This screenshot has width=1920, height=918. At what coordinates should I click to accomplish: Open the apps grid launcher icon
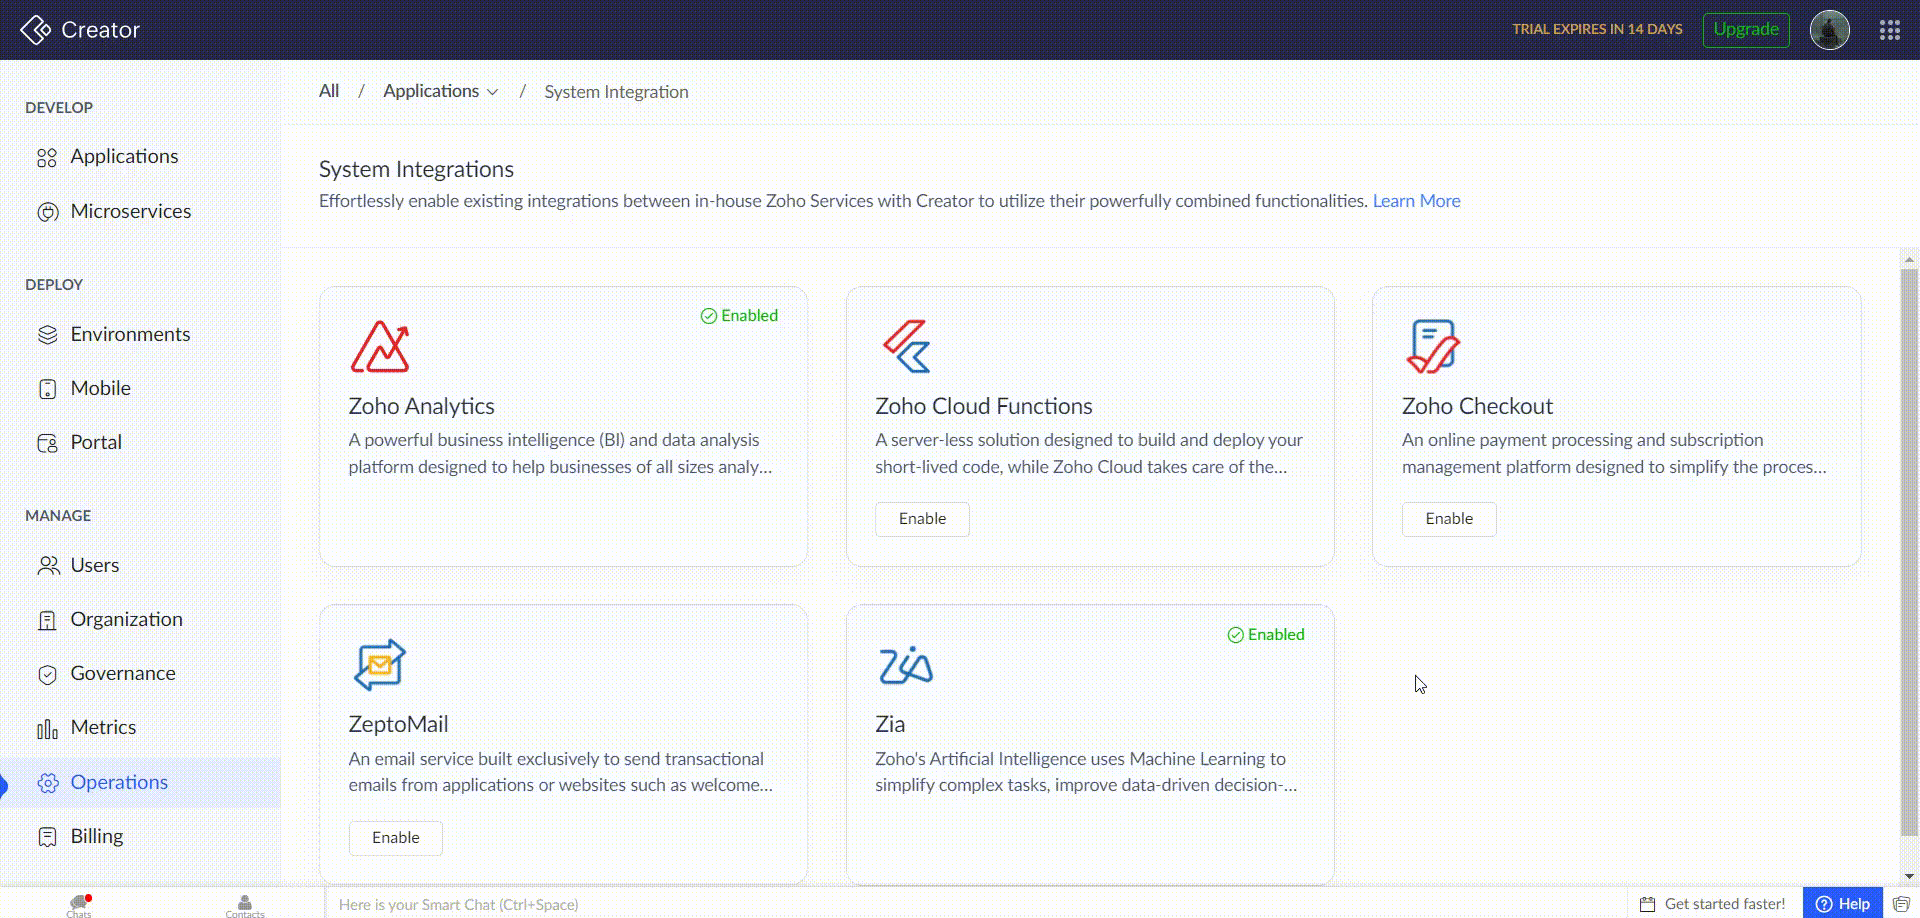click(1889, 30)
